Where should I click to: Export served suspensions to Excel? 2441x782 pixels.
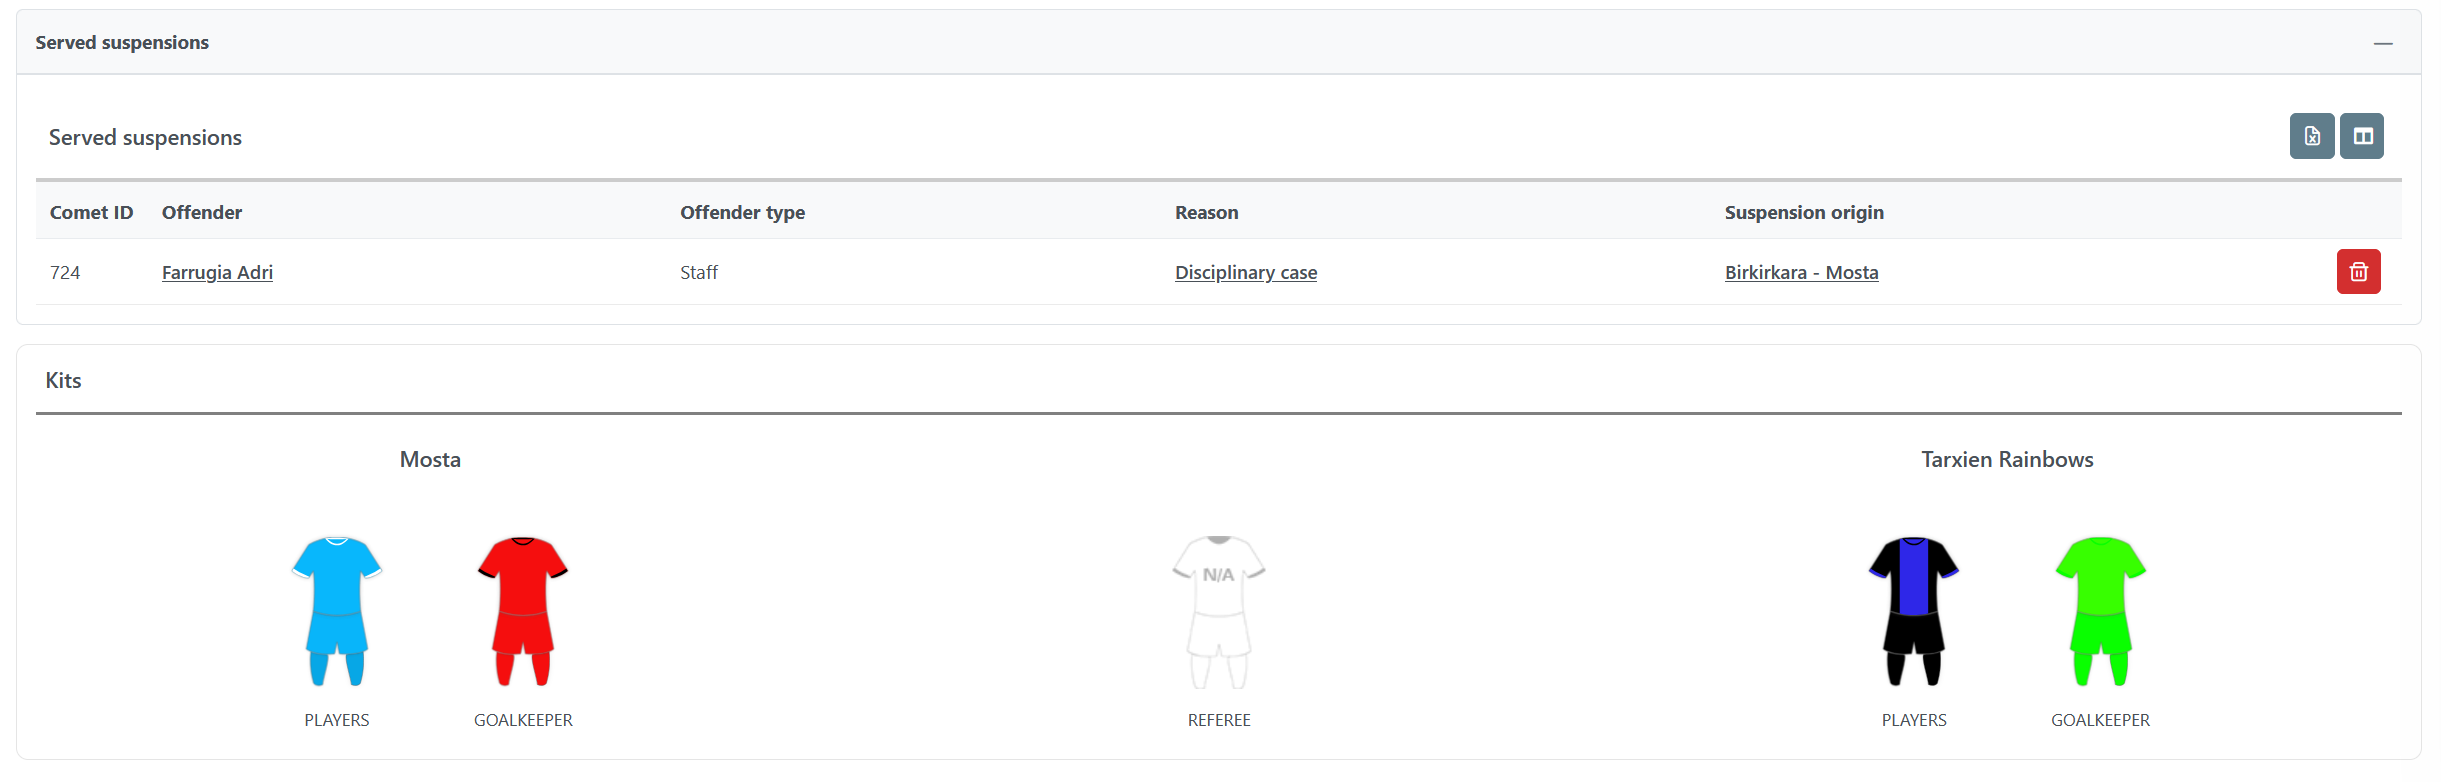tap(2311, 136)
